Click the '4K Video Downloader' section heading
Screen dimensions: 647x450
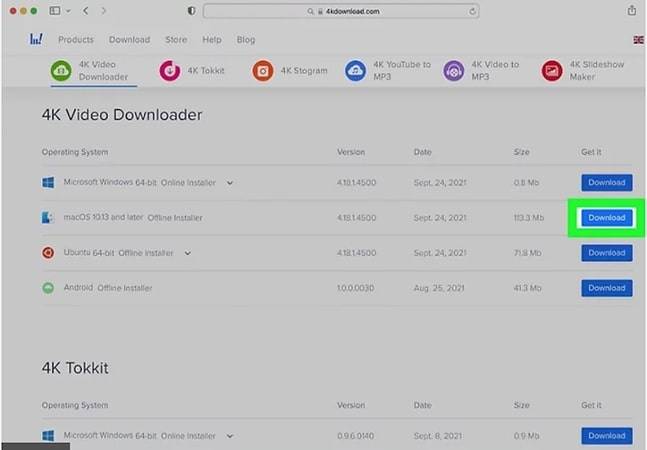122,115
